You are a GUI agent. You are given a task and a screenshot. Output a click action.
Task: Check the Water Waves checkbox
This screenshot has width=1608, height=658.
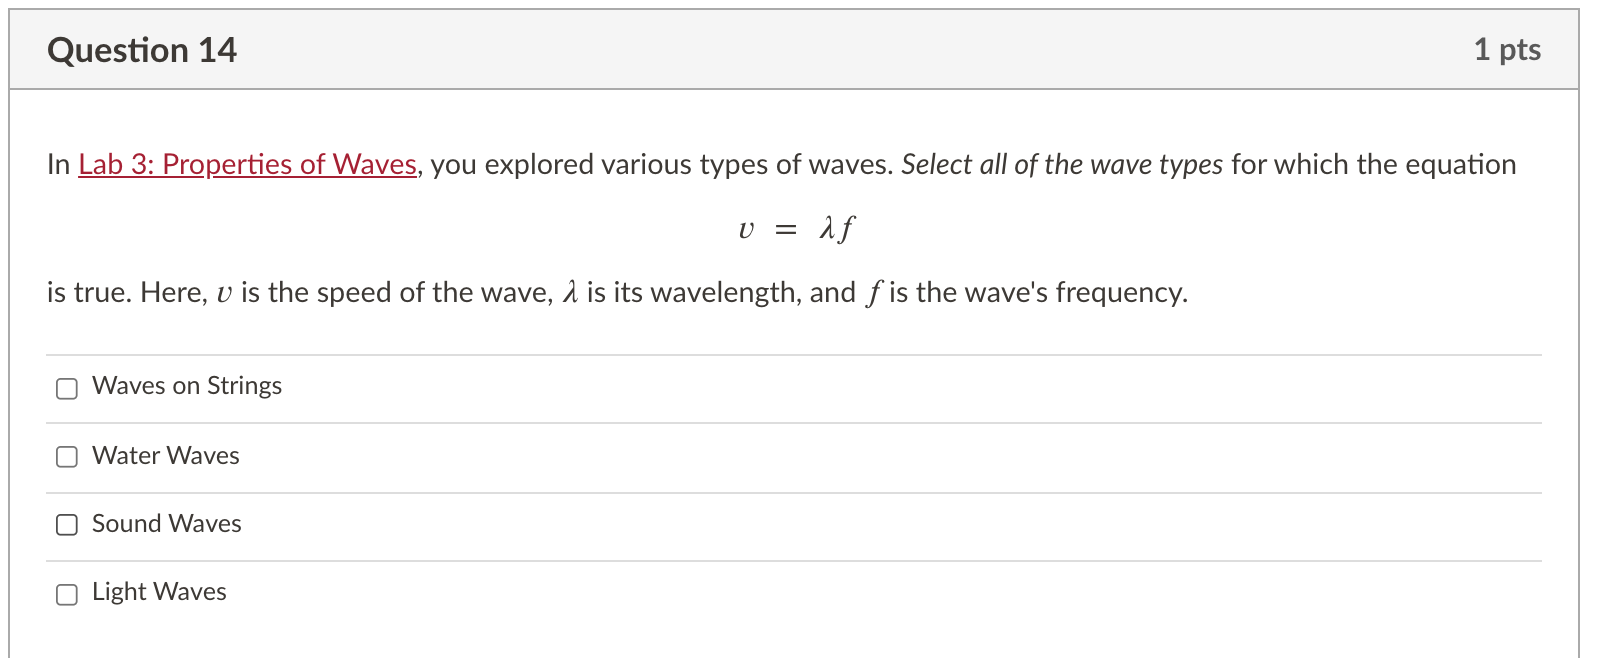point(66,456)
